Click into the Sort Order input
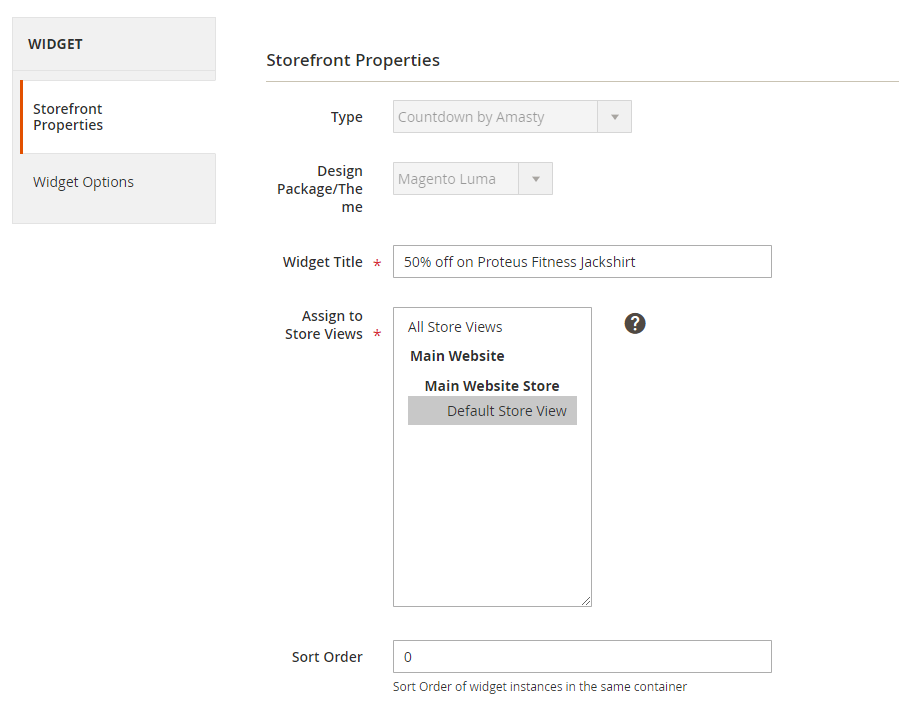The width and height of the screenshot is (913, 712). [582, 657]
